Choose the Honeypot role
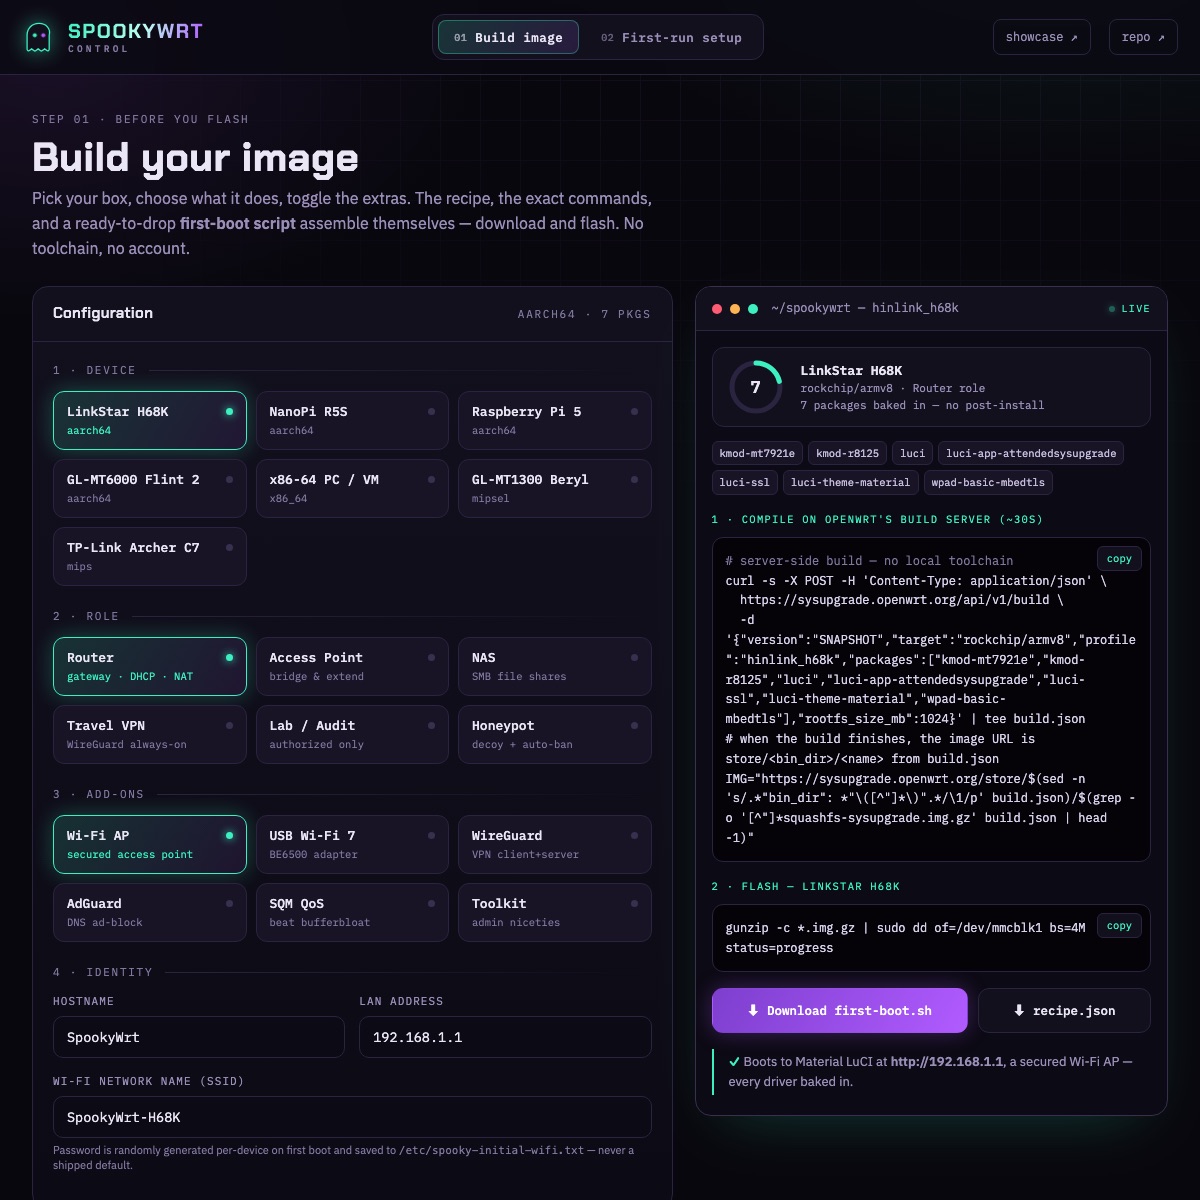 [x=555, y=734]
